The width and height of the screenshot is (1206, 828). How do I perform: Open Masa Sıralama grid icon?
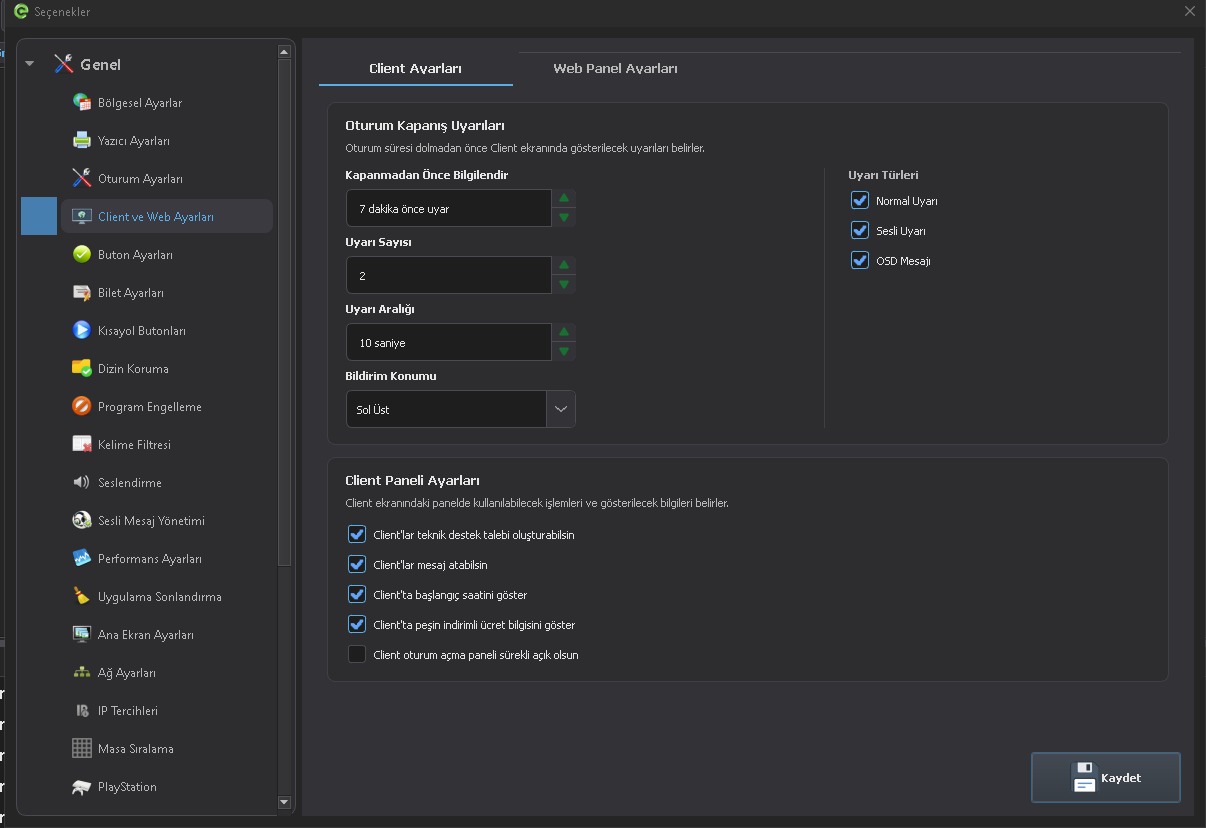[x=82, y=748]
